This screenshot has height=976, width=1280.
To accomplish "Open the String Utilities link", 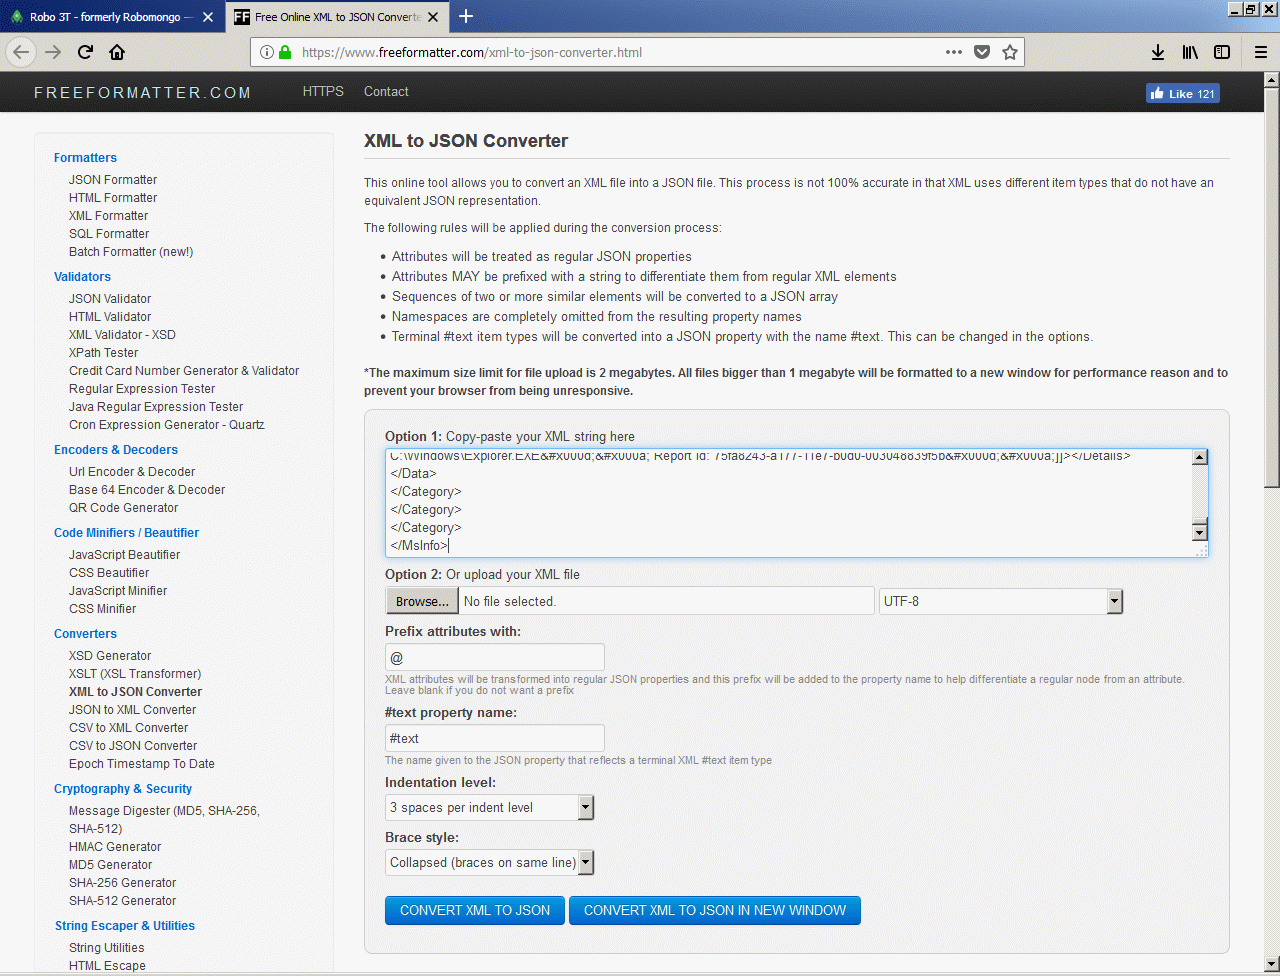I will pyautogui.click(x=107, y=948).
